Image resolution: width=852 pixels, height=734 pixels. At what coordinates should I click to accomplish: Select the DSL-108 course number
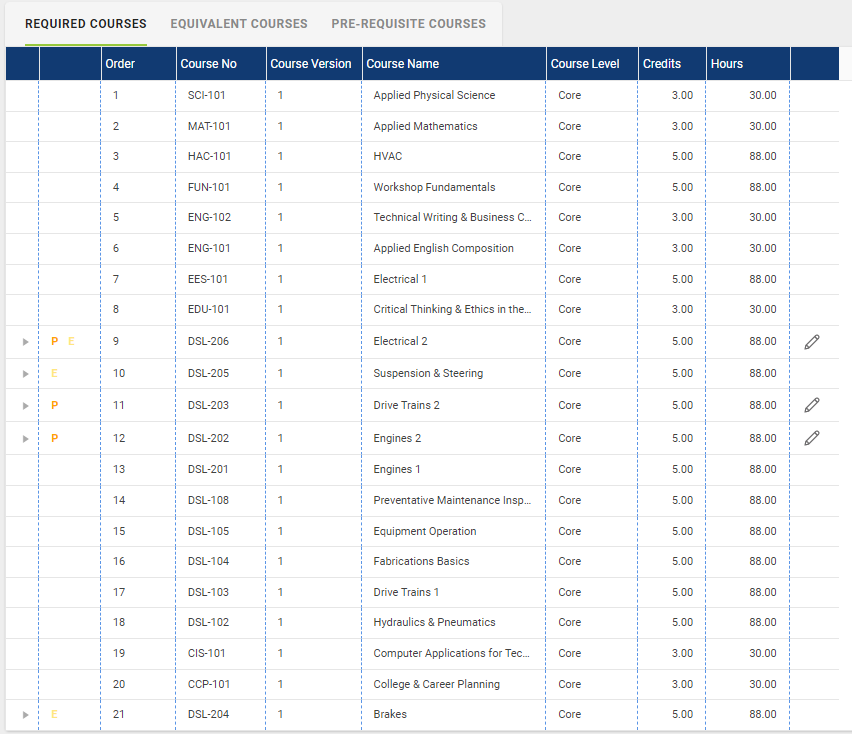[208, 500]
